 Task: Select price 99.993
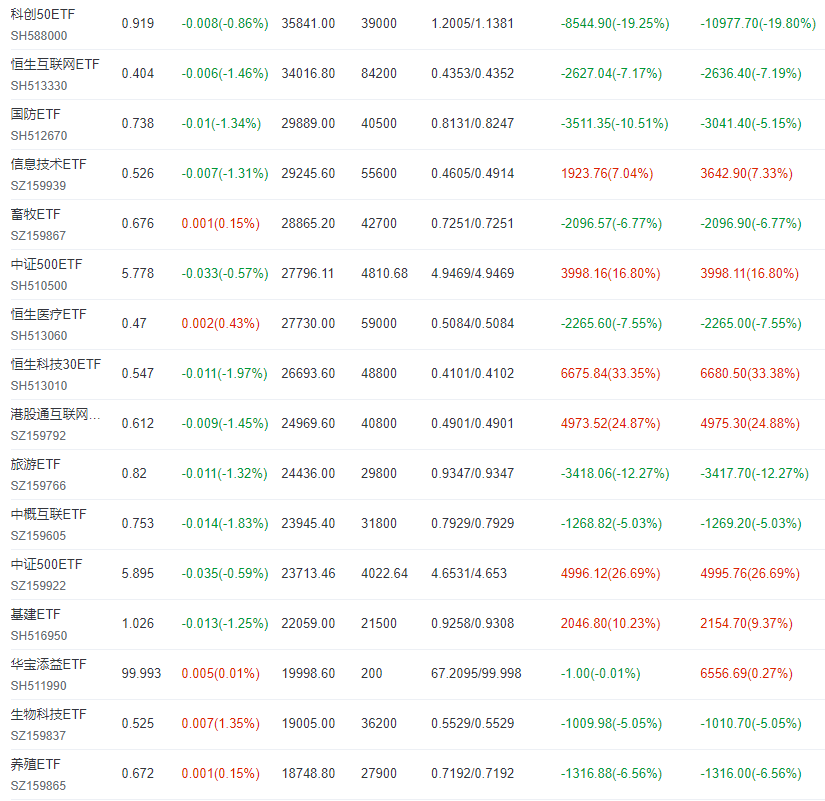tap(142, 674)
